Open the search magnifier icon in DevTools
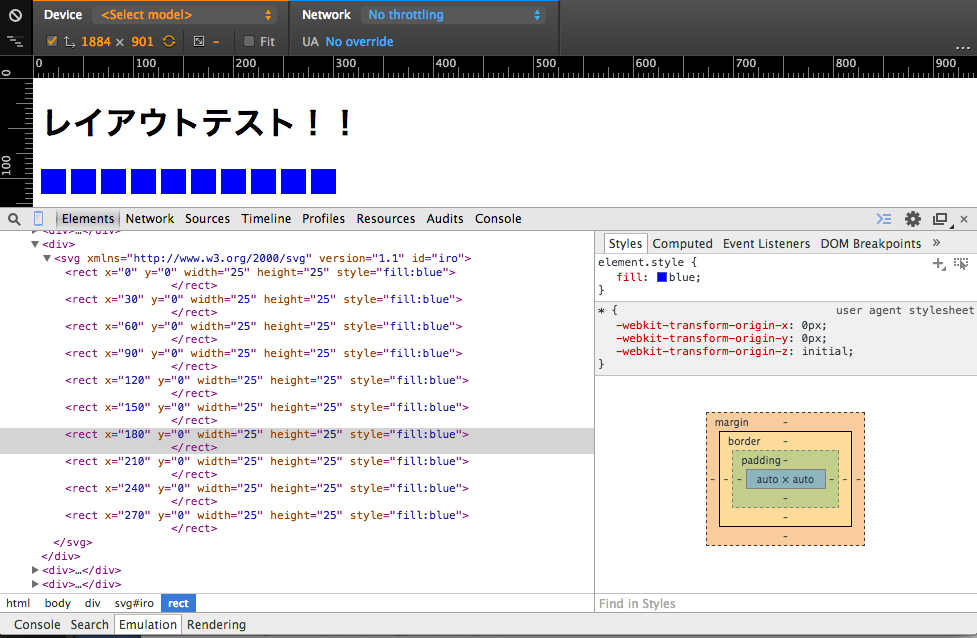The image size is (977, 638). pos(14,219)
